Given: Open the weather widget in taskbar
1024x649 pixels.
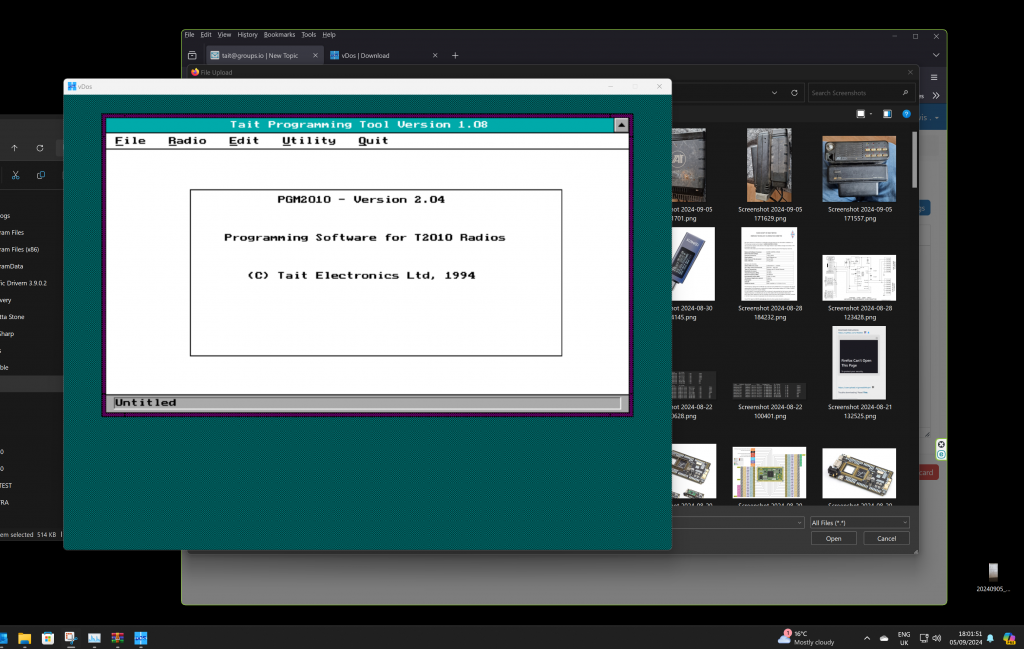Looking at the screenshot, I should click(x=810, y=637).
